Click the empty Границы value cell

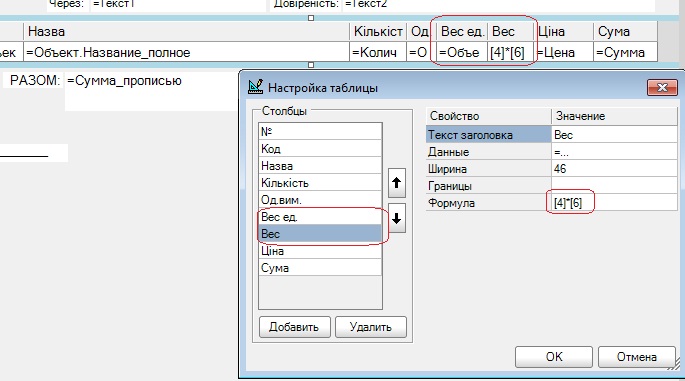point(614,186)
